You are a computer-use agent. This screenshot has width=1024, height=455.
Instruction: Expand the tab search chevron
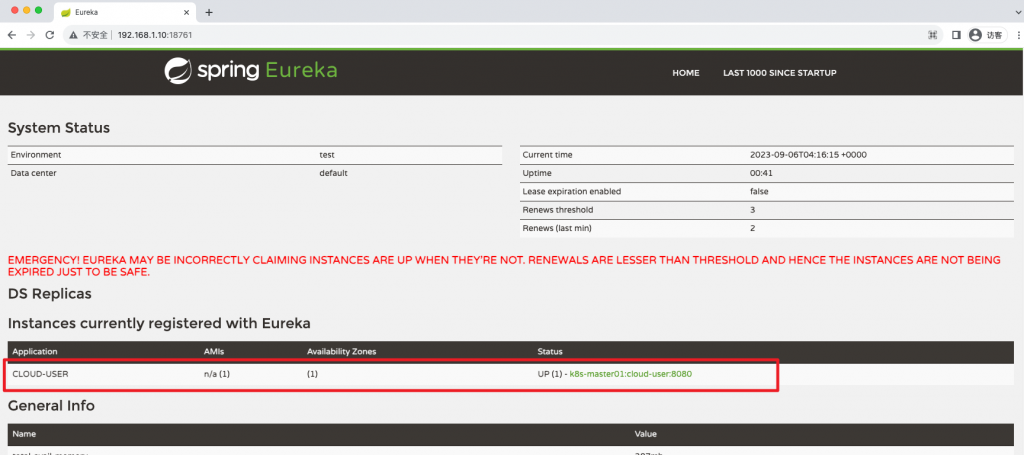1018,12
